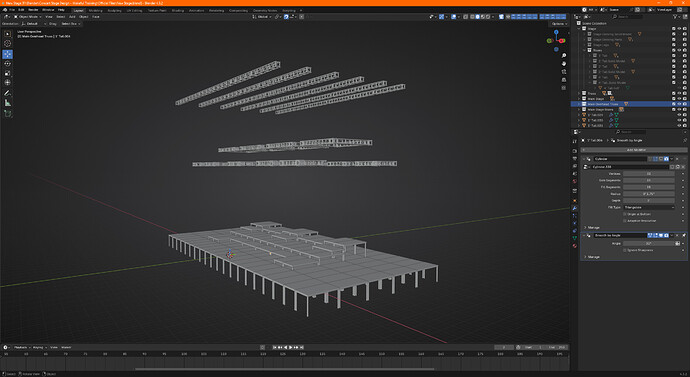Collapse the Rooms collection in outliner
This screenshot has height=377, width=690.
click(584, 50)
